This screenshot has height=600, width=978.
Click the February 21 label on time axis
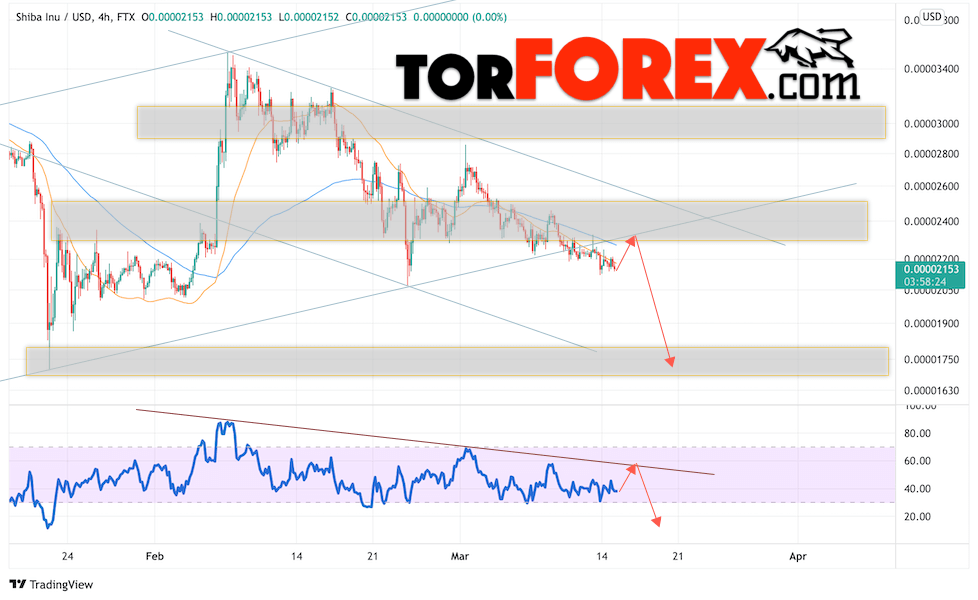pos(372,556)
